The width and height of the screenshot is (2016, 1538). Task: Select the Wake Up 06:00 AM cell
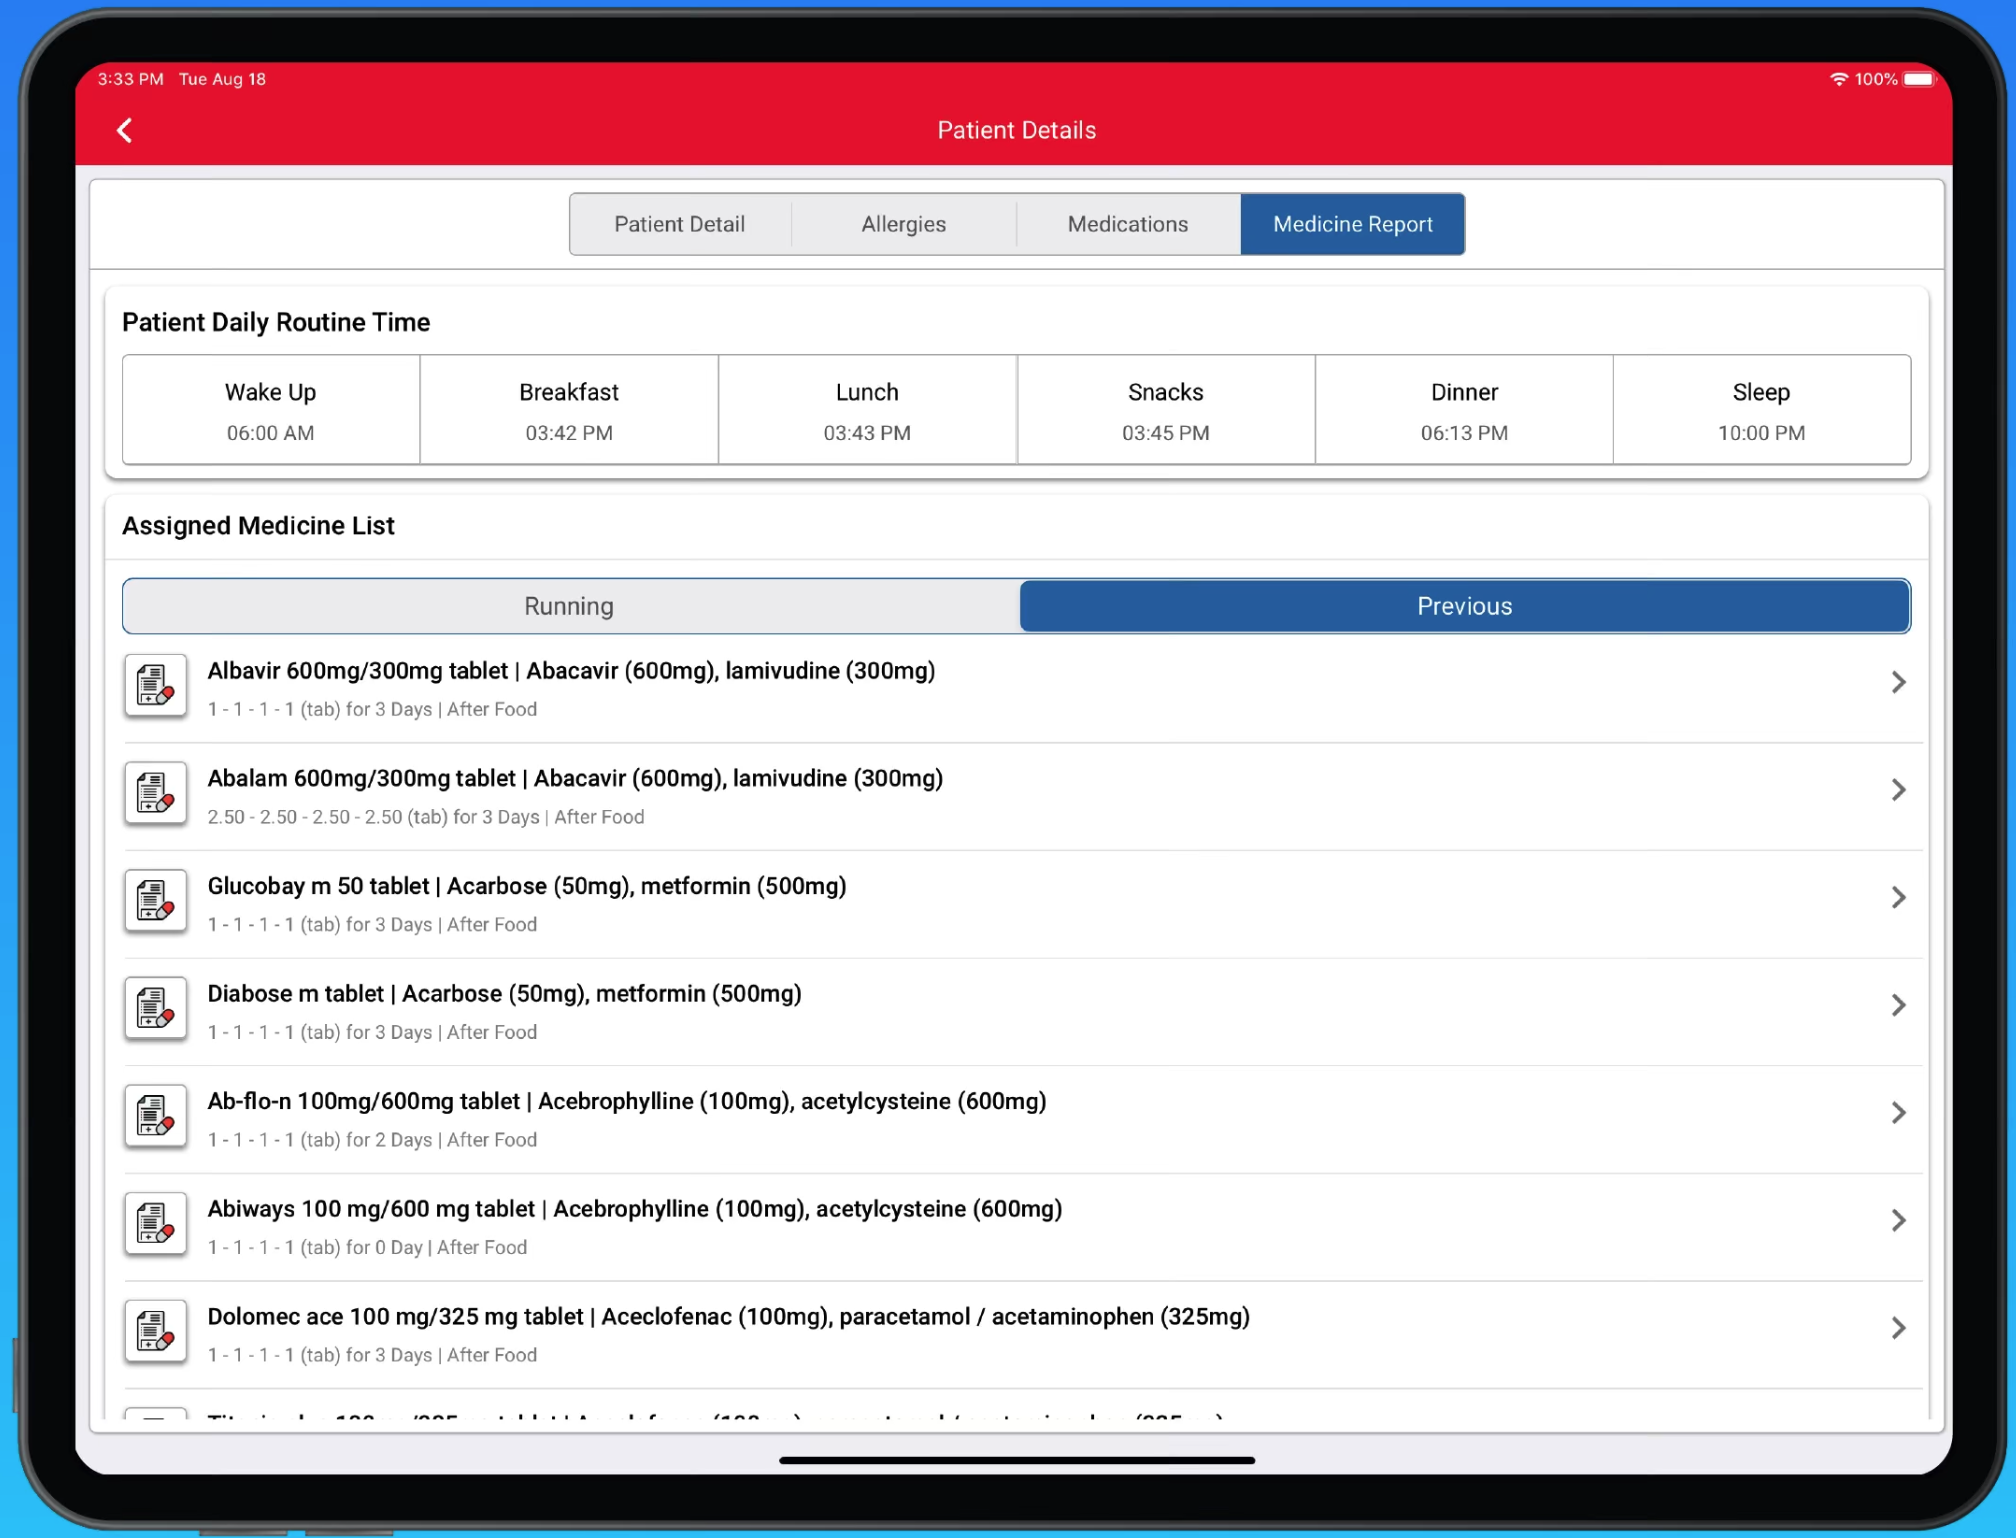(271, 410)
